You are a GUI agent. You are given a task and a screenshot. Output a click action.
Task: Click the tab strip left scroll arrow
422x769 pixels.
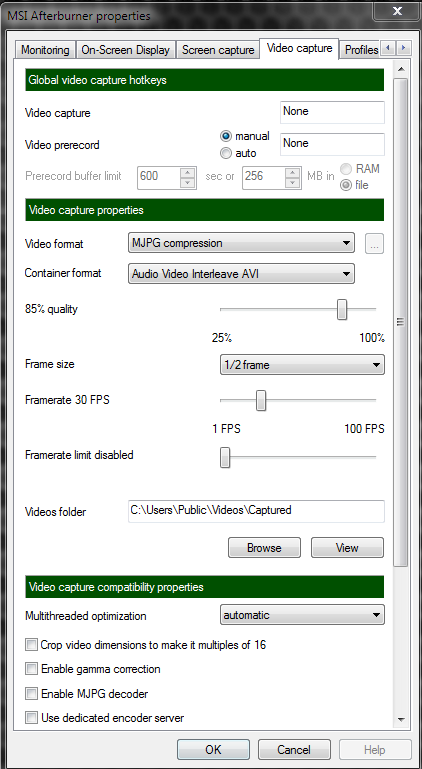pyautogui.click(x=389, y=48)
